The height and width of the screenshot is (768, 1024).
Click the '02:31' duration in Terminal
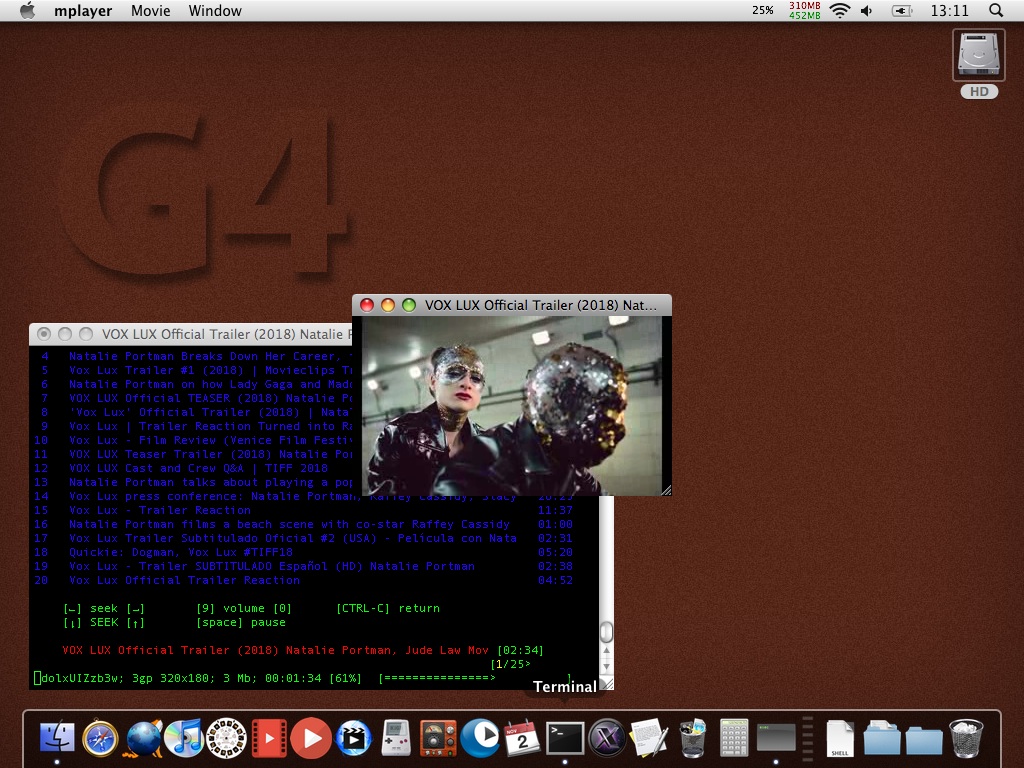555,538
